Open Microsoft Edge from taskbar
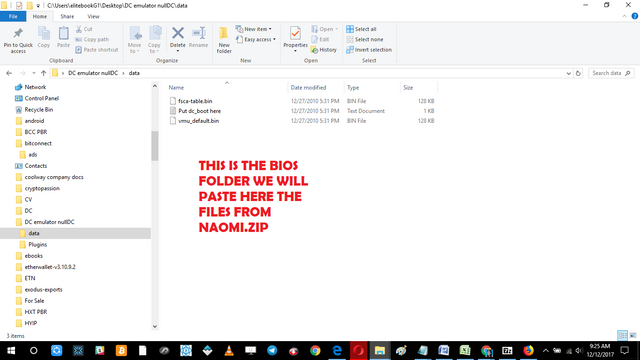This screenshot has height=360, width=640. tap(337, 351)
